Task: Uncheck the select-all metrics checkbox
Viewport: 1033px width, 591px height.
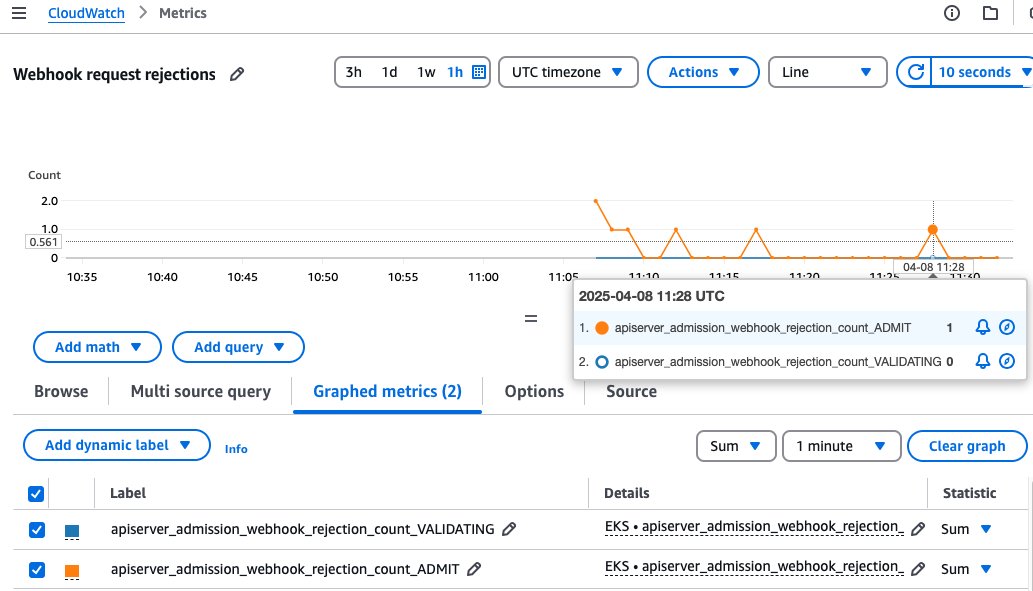Action: (x=36, y=493)
